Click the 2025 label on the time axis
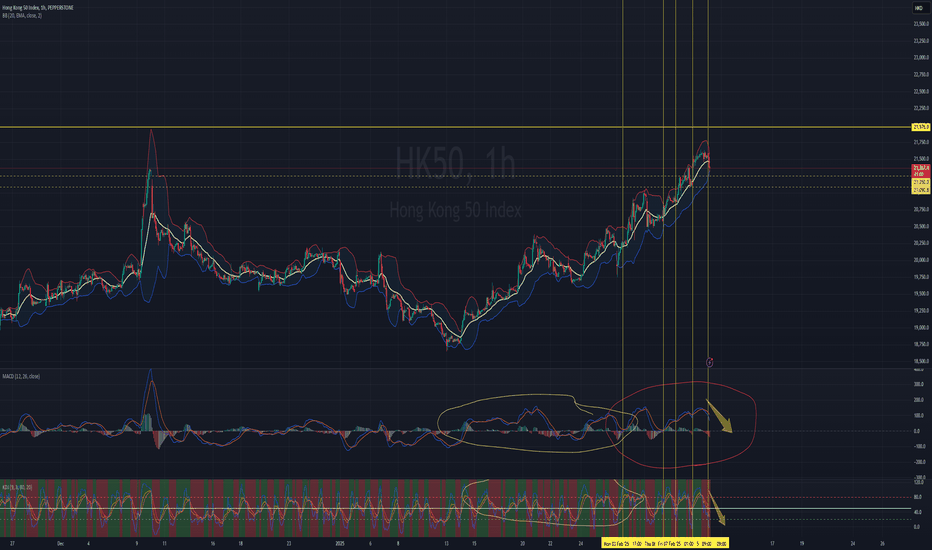Viewport: 932px width, 550px height. pyautogui.click(x=340, y=543)
